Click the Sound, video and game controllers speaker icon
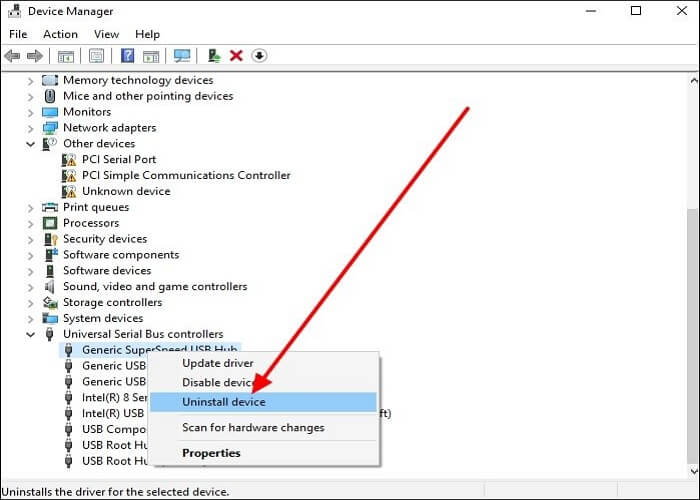Image resolution: width=700 pixels, height=500 pixels. click(x=49, y=287)
